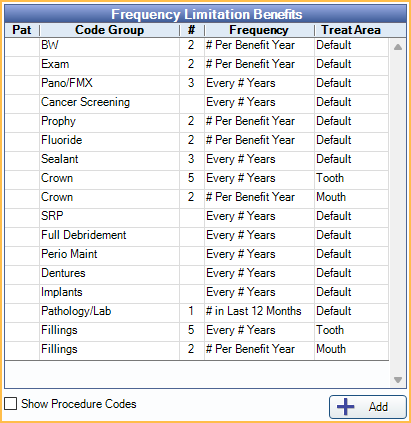Image resolution: width=411 pixels, height=423 pixels.
Task: Click the # column header
Action: (x=192, y=30)
